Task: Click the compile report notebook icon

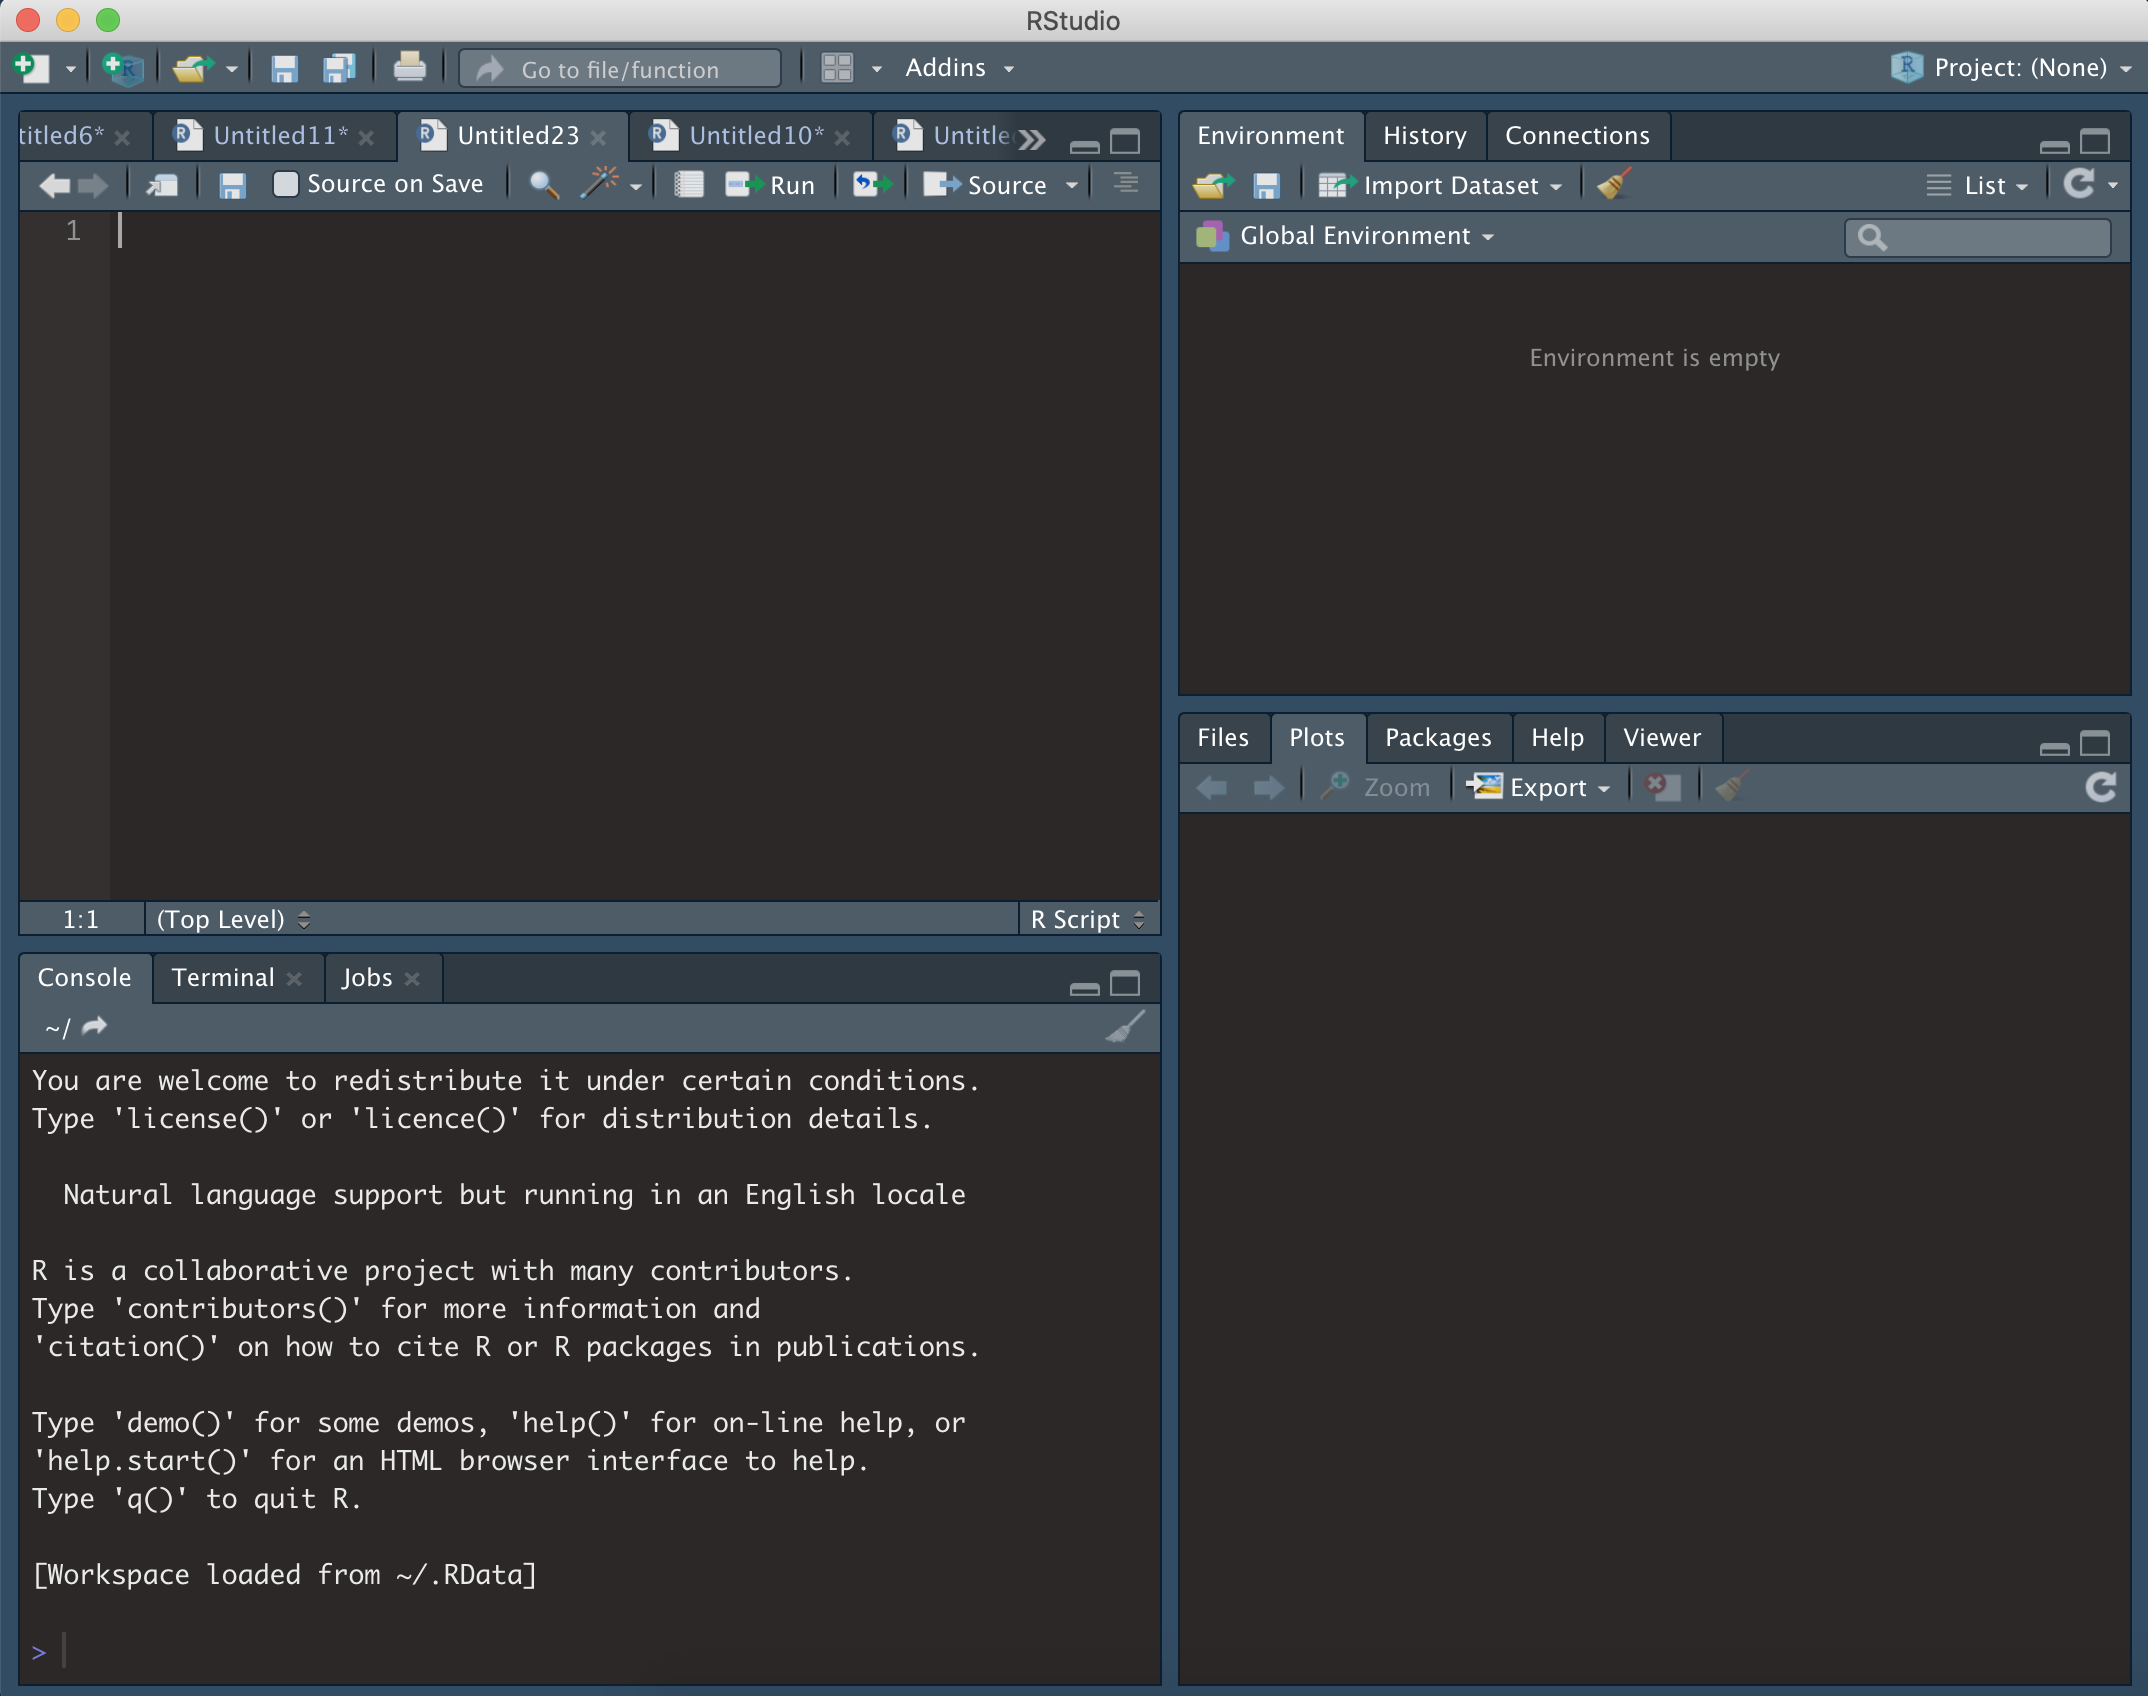Action: [x=689, y=185]
